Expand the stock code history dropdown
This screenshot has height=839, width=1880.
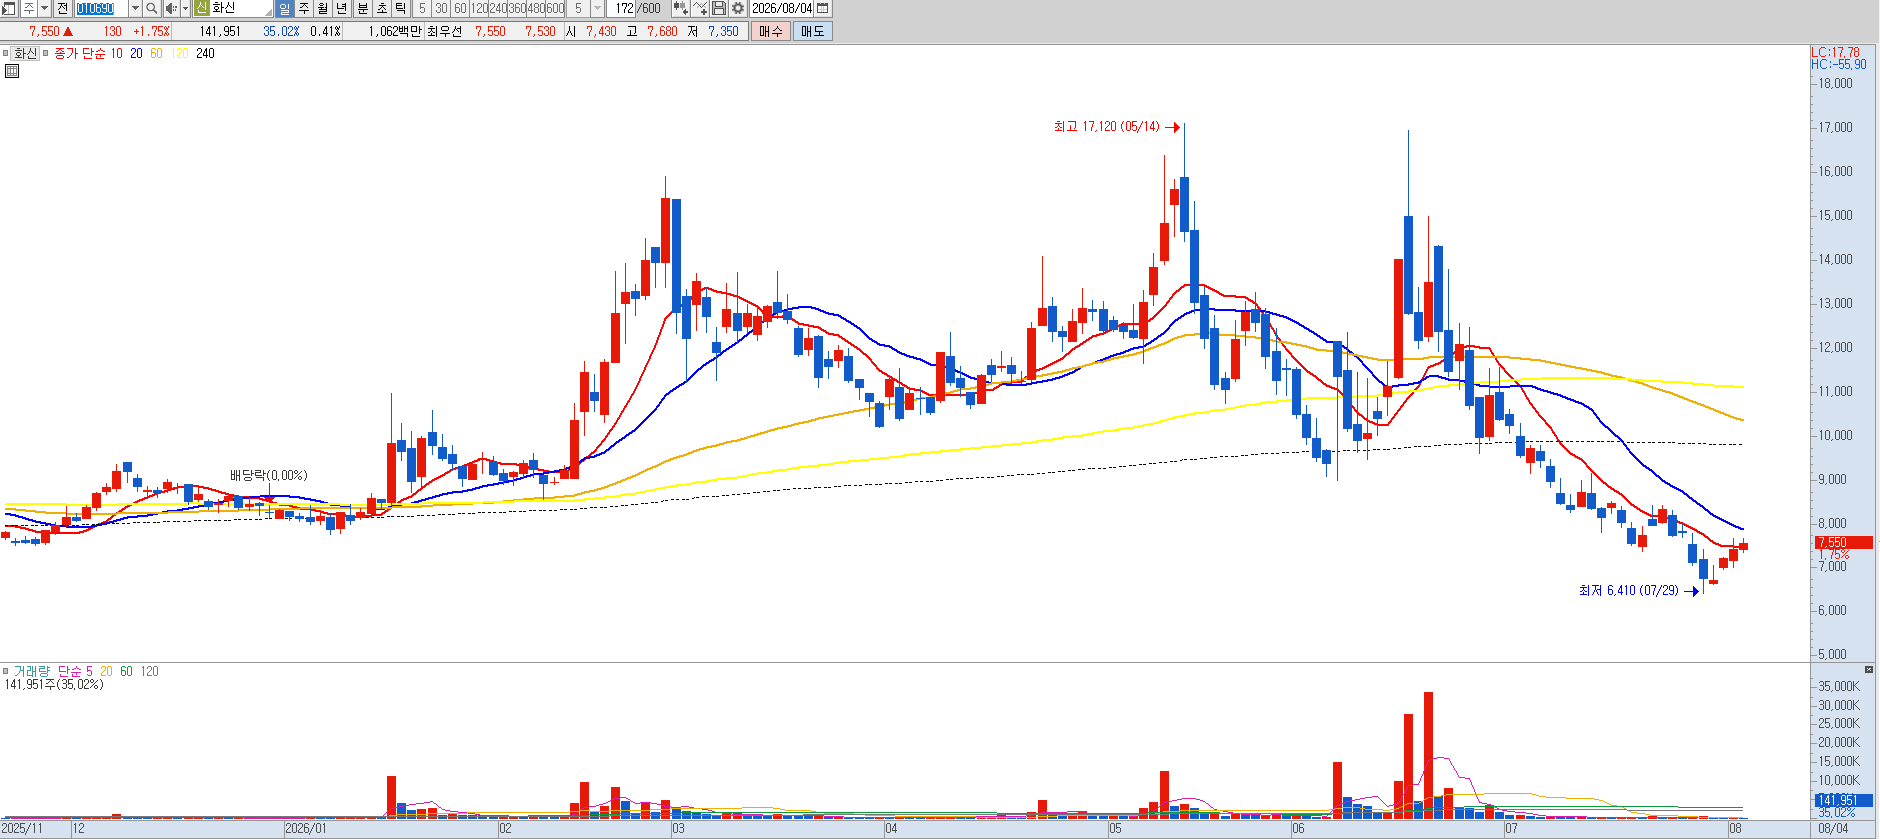pos(135,8)
